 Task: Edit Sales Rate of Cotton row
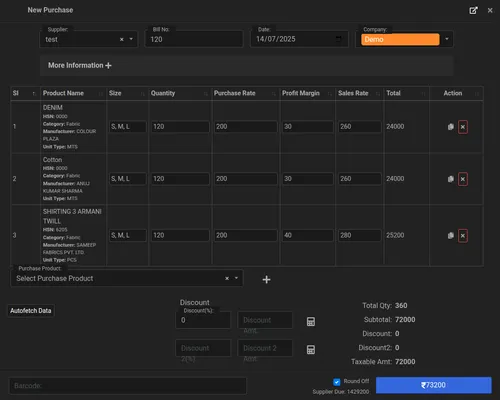(359, 179)
